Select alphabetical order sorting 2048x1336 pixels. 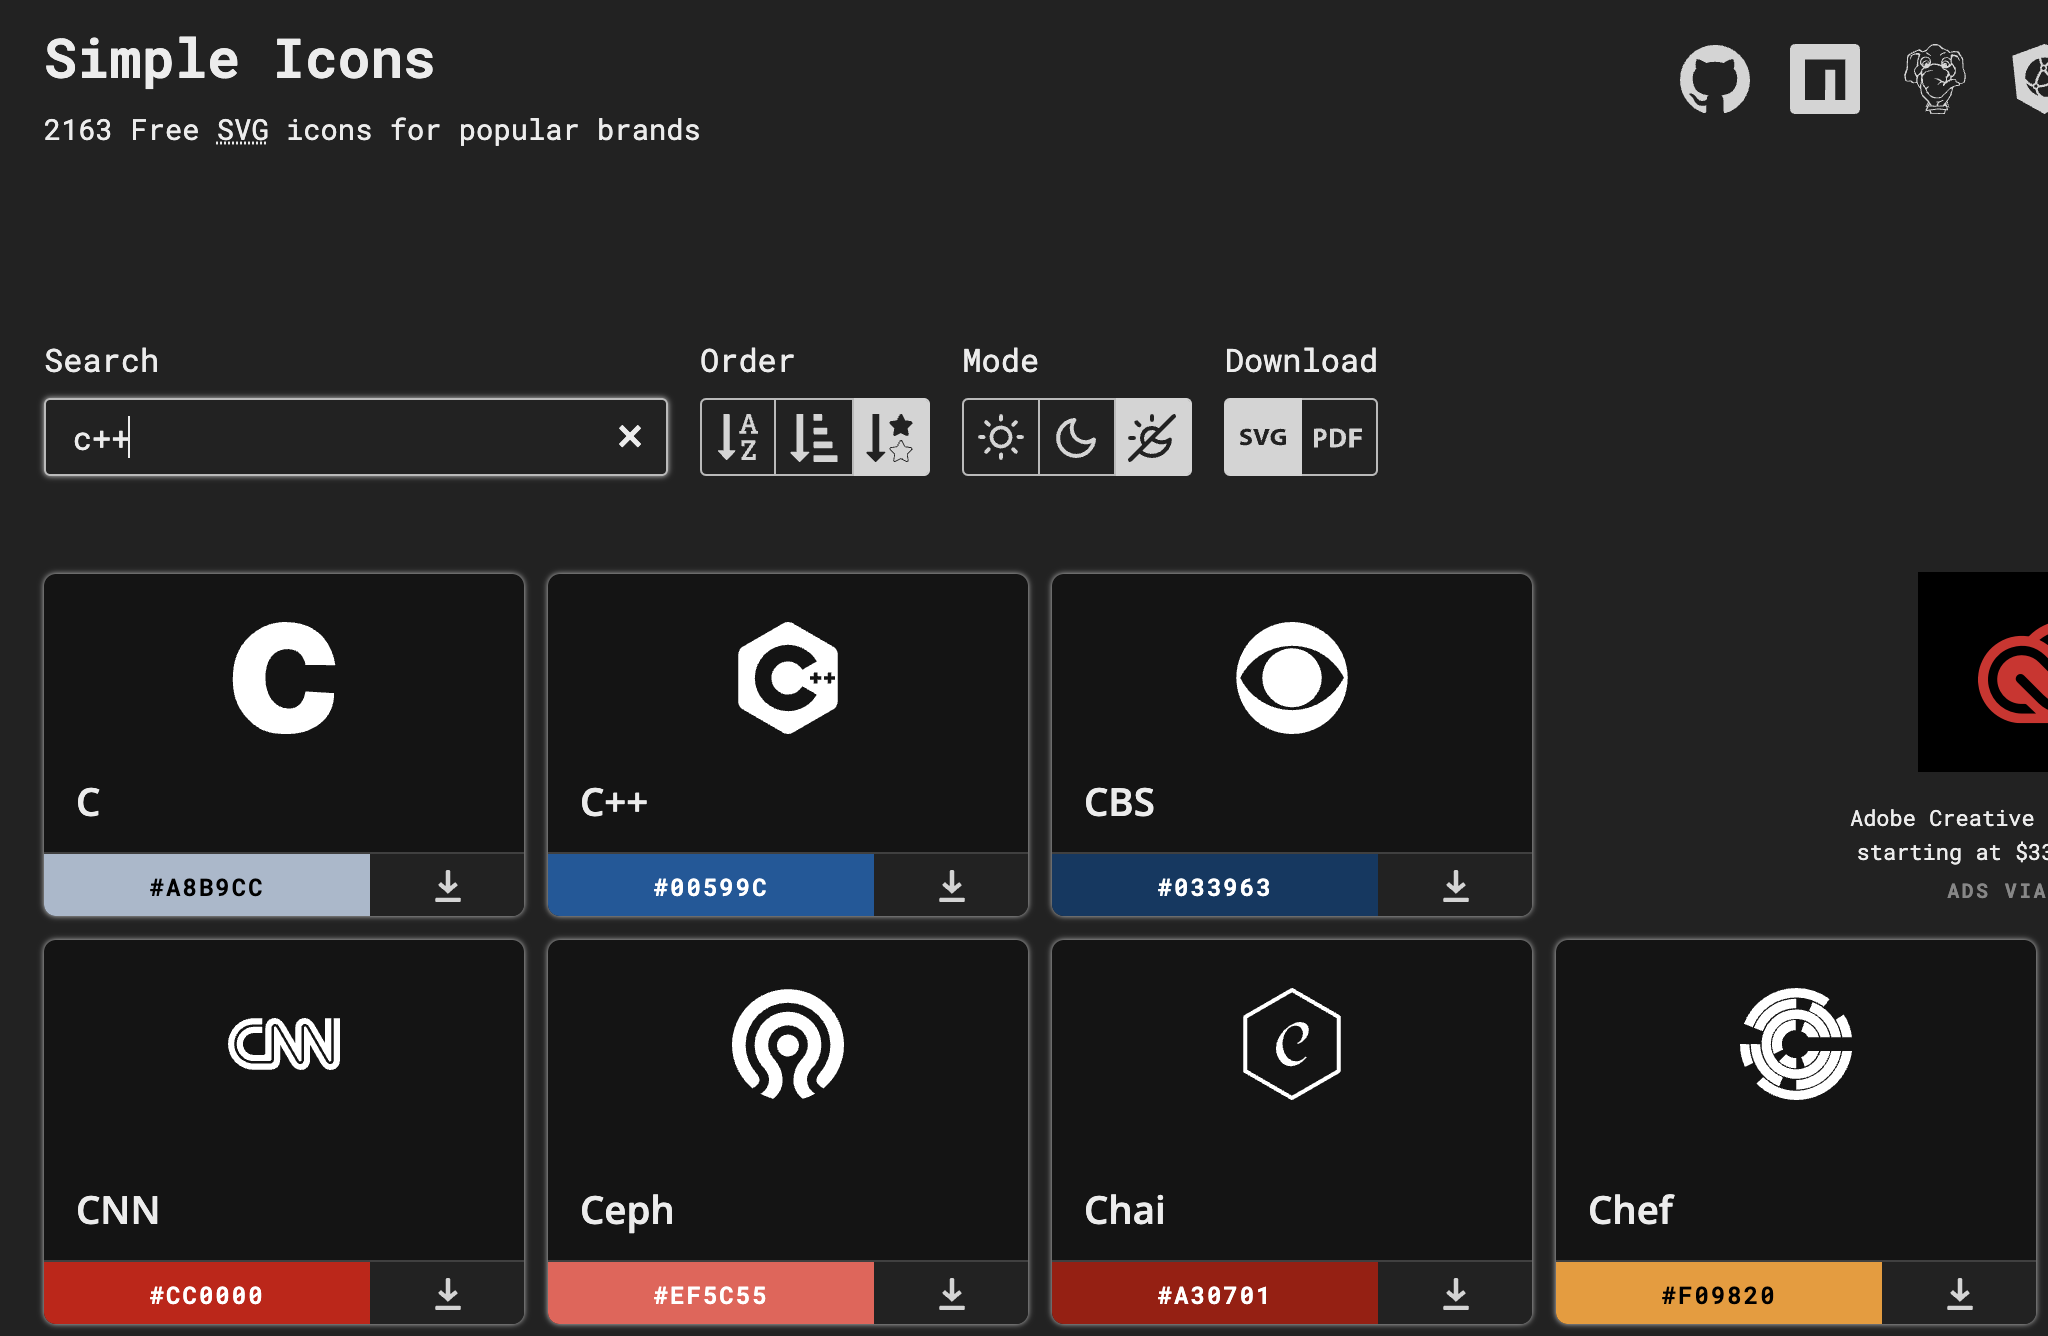tap(737, 437)
